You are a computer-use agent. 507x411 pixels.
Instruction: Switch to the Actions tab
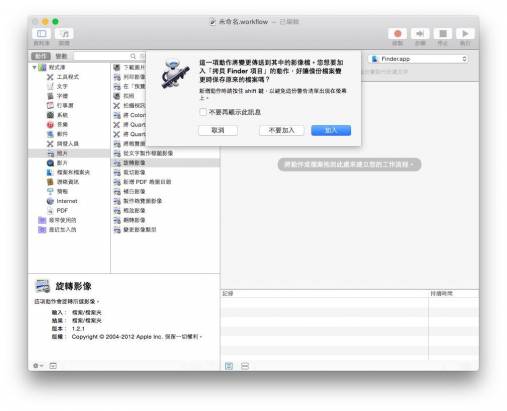41,56
